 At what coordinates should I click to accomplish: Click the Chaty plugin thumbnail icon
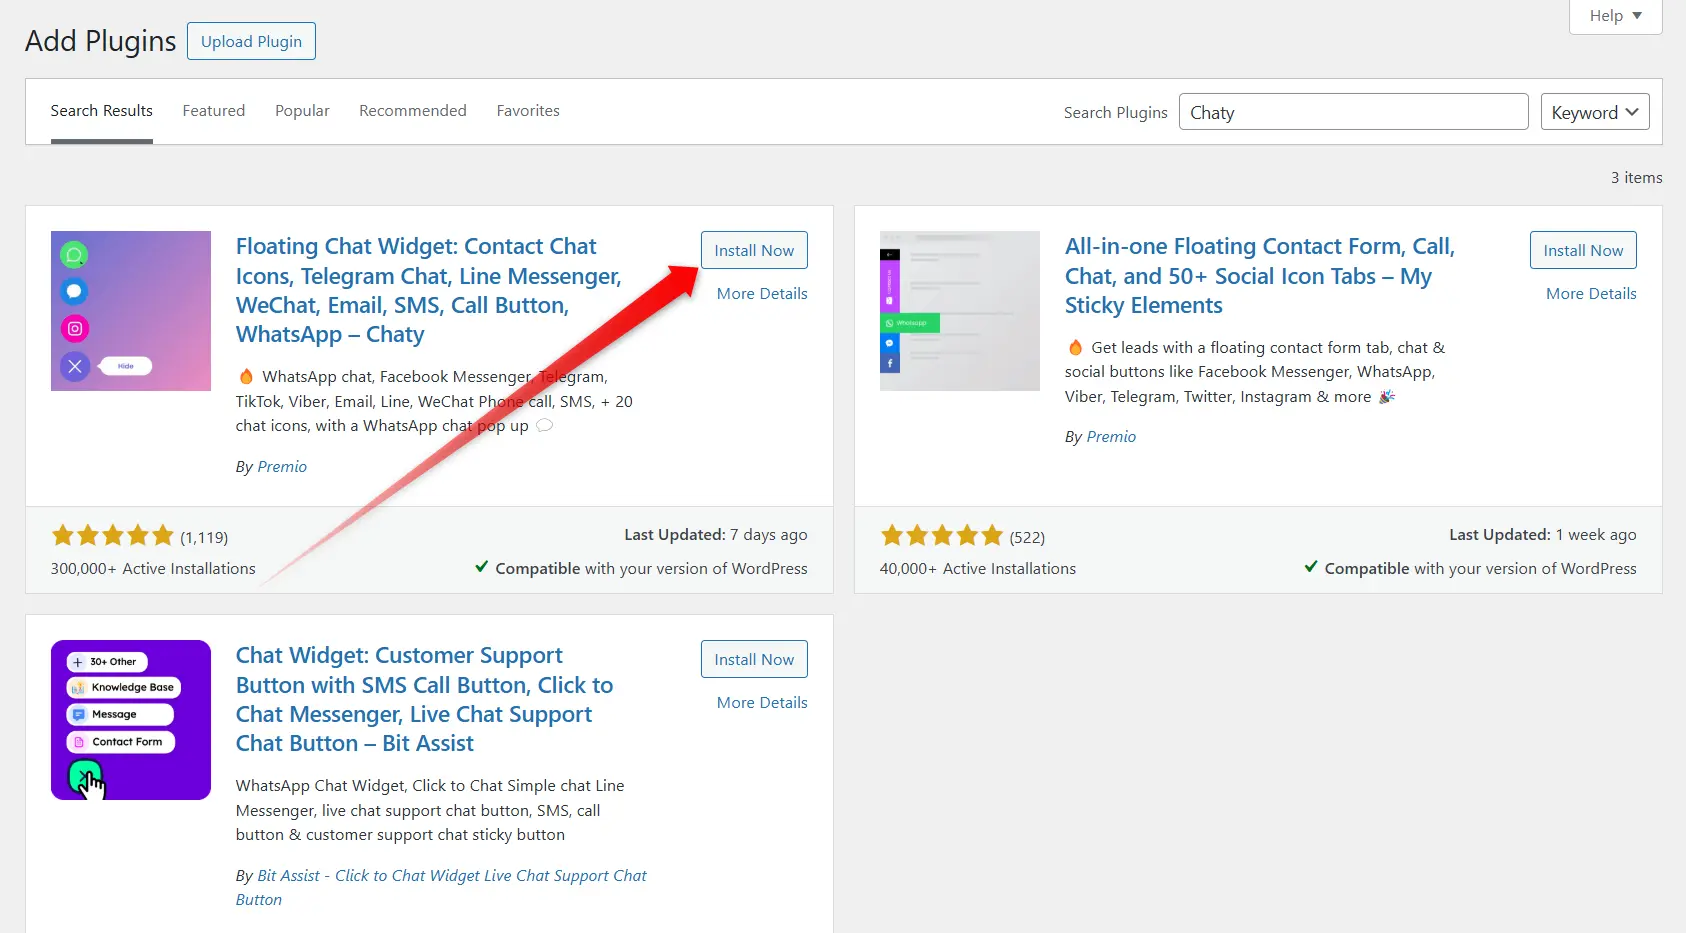pyautogui.click(x=131, y=311)
